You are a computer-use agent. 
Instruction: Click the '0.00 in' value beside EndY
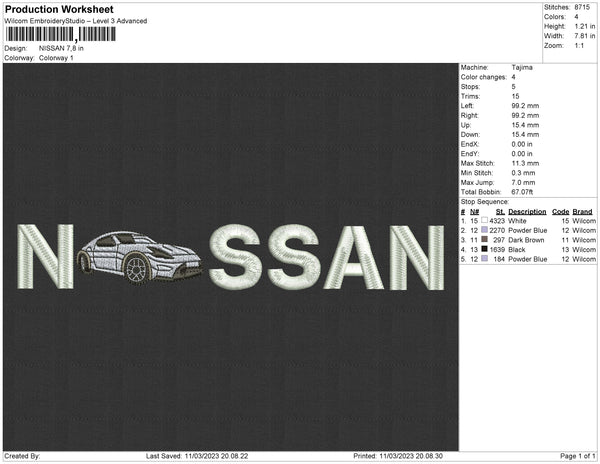(x=522, y=154)
